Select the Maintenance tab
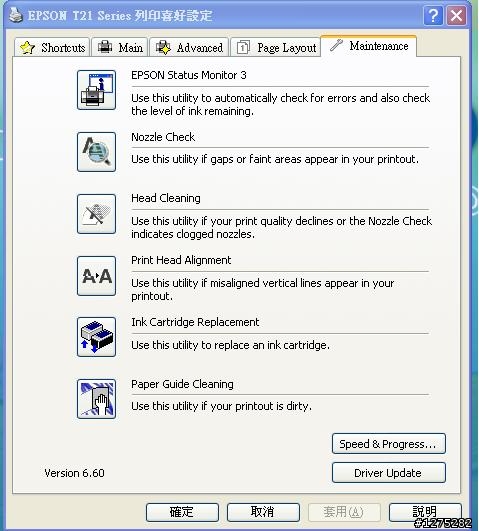The height and width of the screenshot is (531, 479). pos(369,46)
